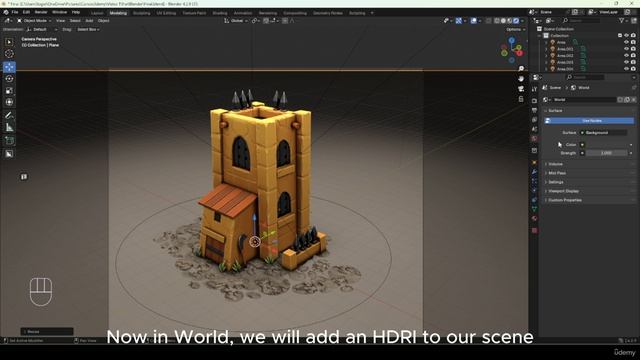640x360 pixels.
Task: Hide Area.003 light in viewport
Action: tap(627, 62)
